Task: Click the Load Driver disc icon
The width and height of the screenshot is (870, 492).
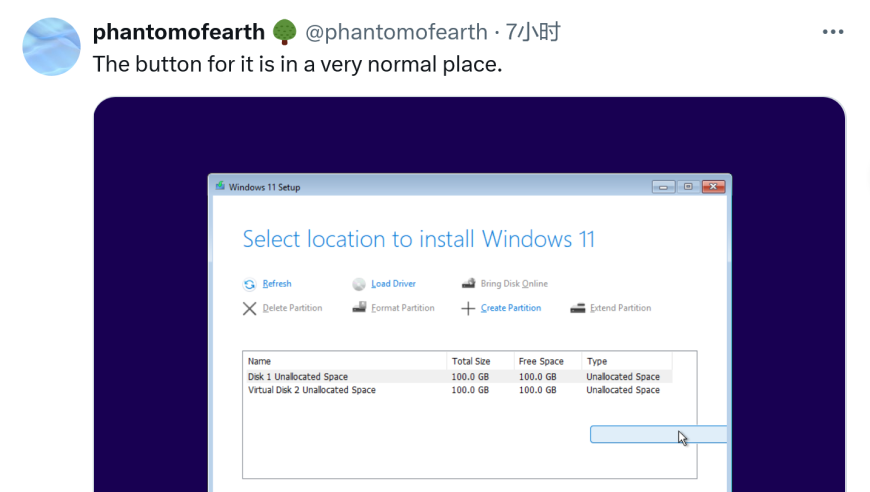Action: tap(359, 284)
